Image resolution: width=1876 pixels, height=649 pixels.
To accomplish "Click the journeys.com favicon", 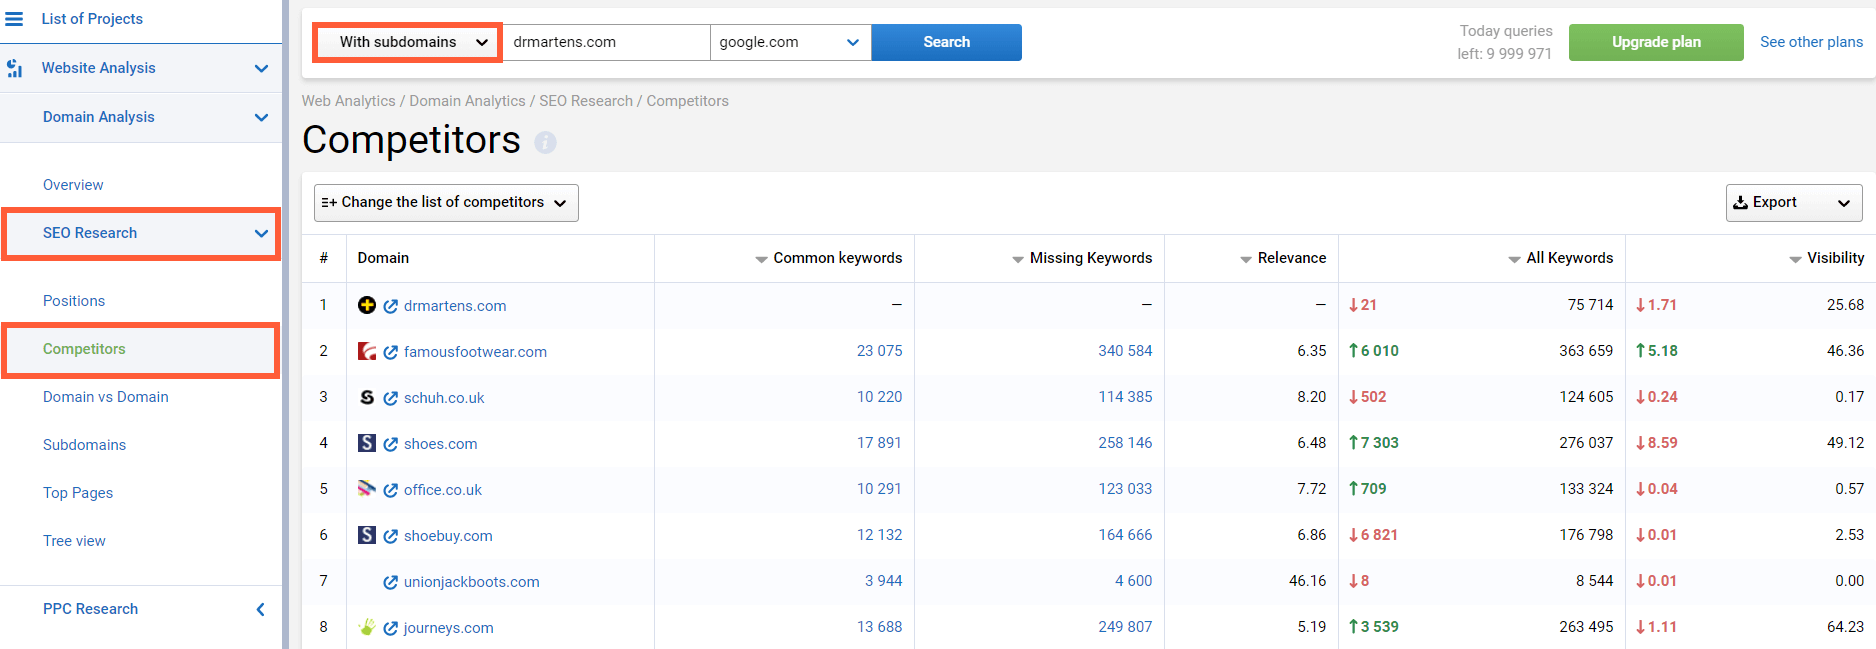I will click(367, 627).
